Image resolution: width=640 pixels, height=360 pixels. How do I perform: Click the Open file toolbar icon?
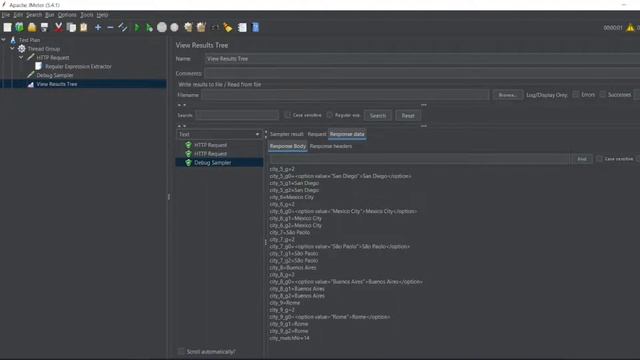click(x=32, y=27)
